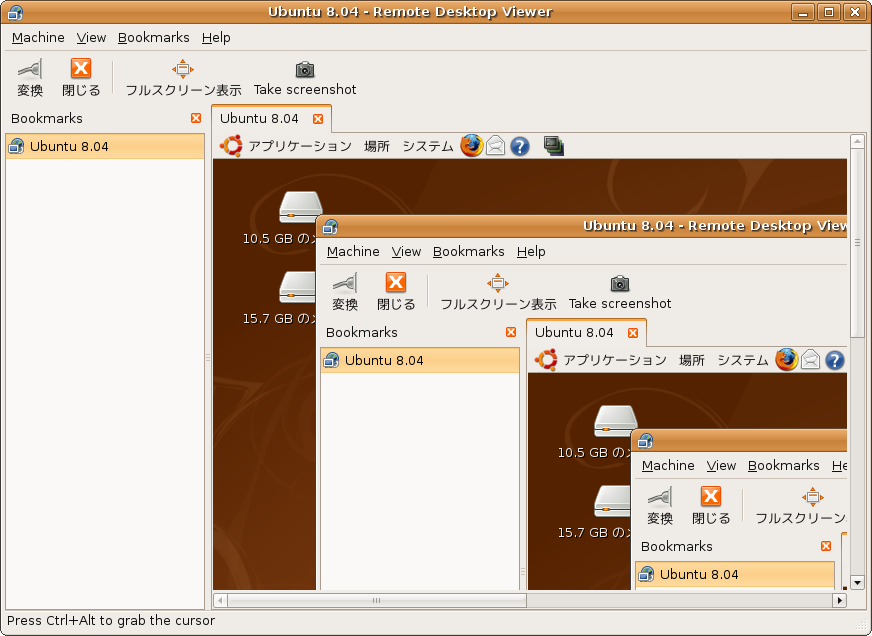The width and height of the screenshot is (872, 636).
Task: Select 10.5 GB drive on second nested desktop
Action: coord(615,421)
